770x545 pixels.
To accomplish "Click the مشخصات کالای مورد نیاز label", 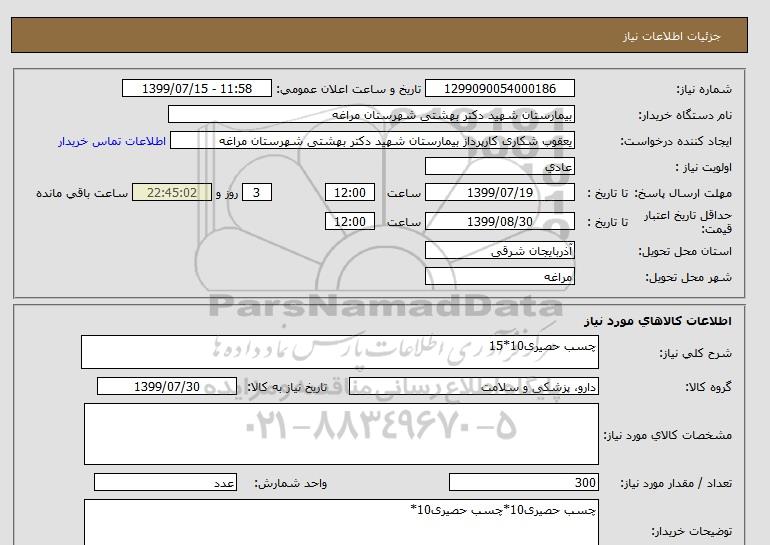I will click(x=668, y=435).
